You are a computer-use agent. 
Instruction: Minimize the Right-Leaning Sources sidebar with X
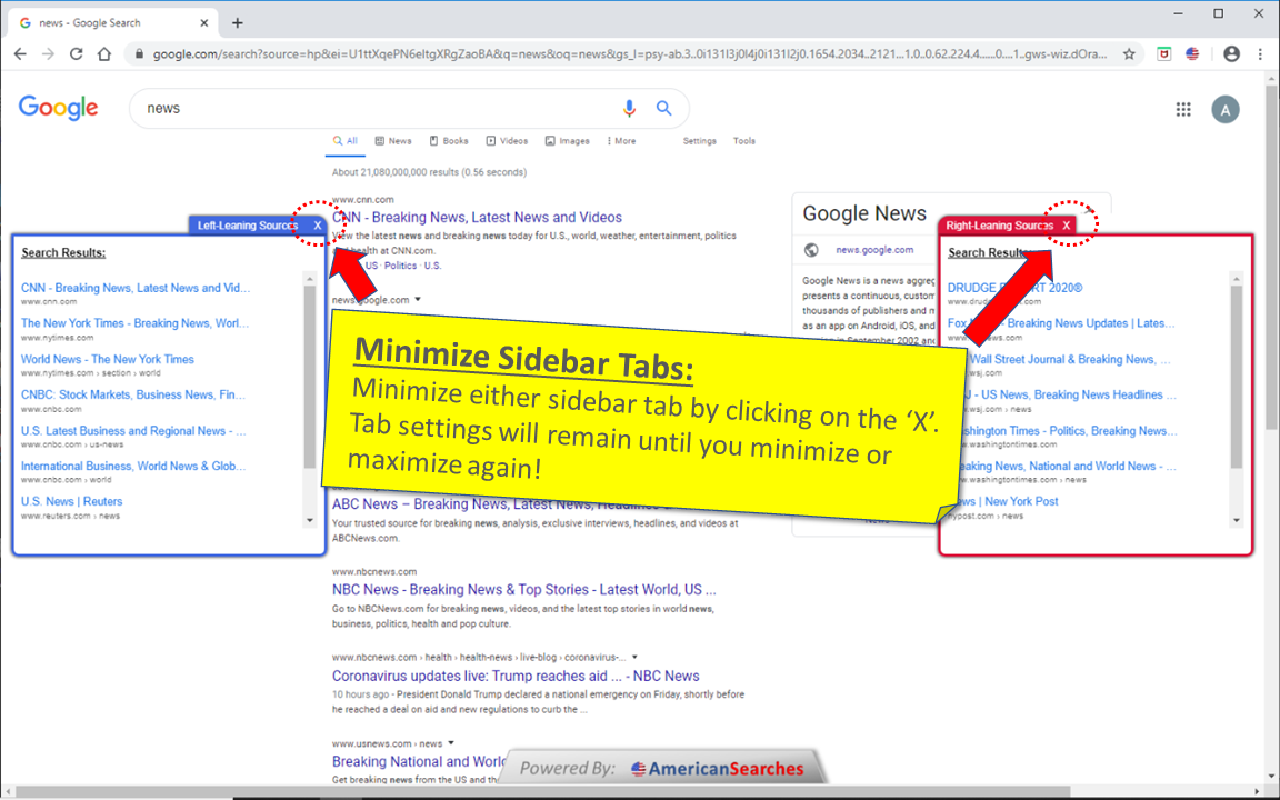(x=1066, y=226)
